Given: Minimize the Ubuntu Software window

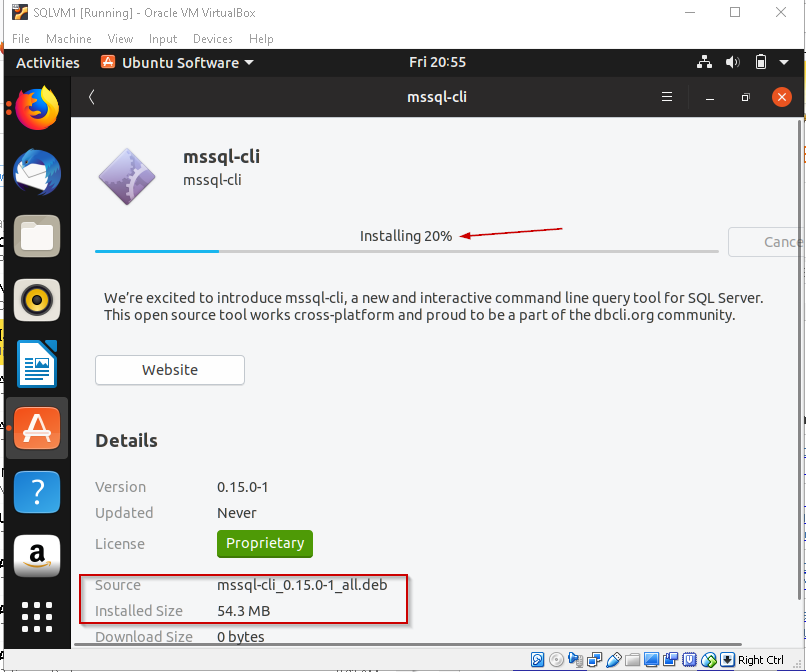Looking at the screenshot, I should 710,97.
